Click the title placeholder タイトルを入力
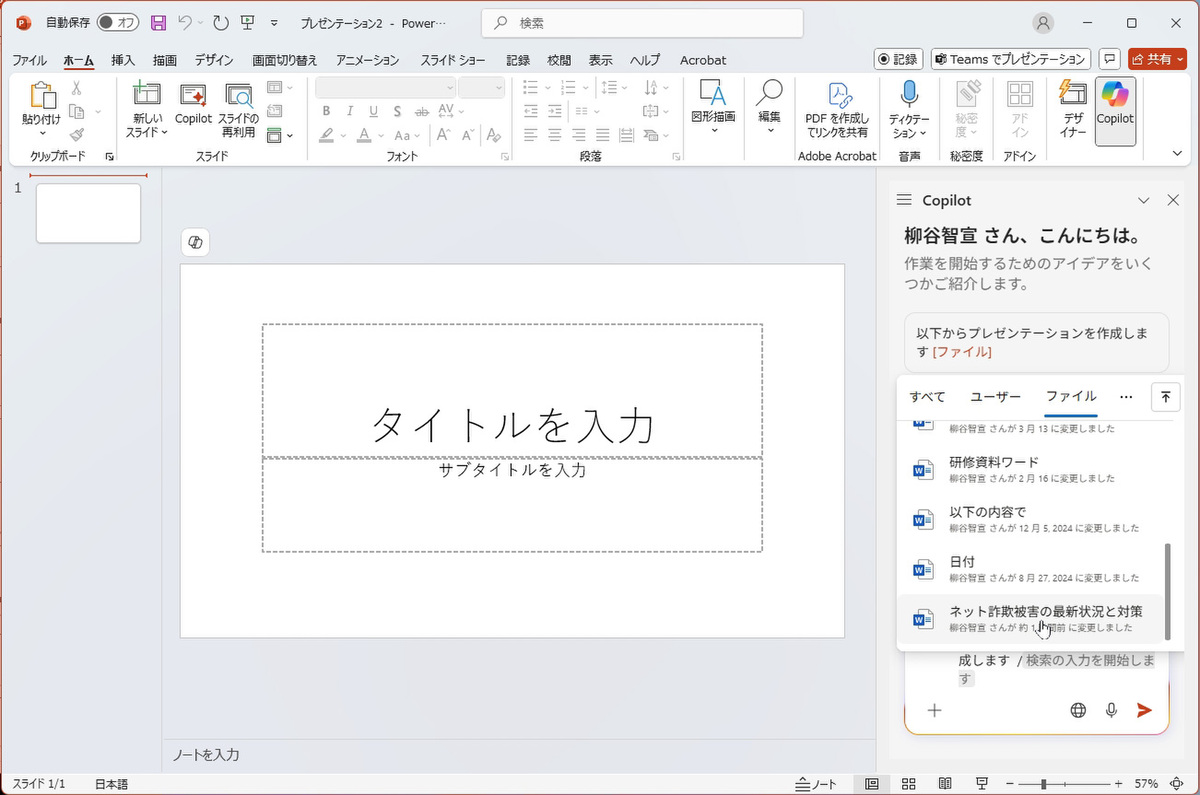1200x795 pixels. point(512,424)
